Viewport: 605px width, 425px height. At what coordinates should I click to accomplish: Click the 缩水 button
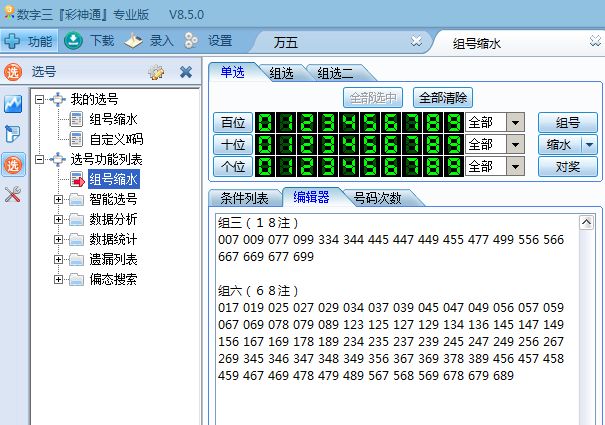pos(559,145)
